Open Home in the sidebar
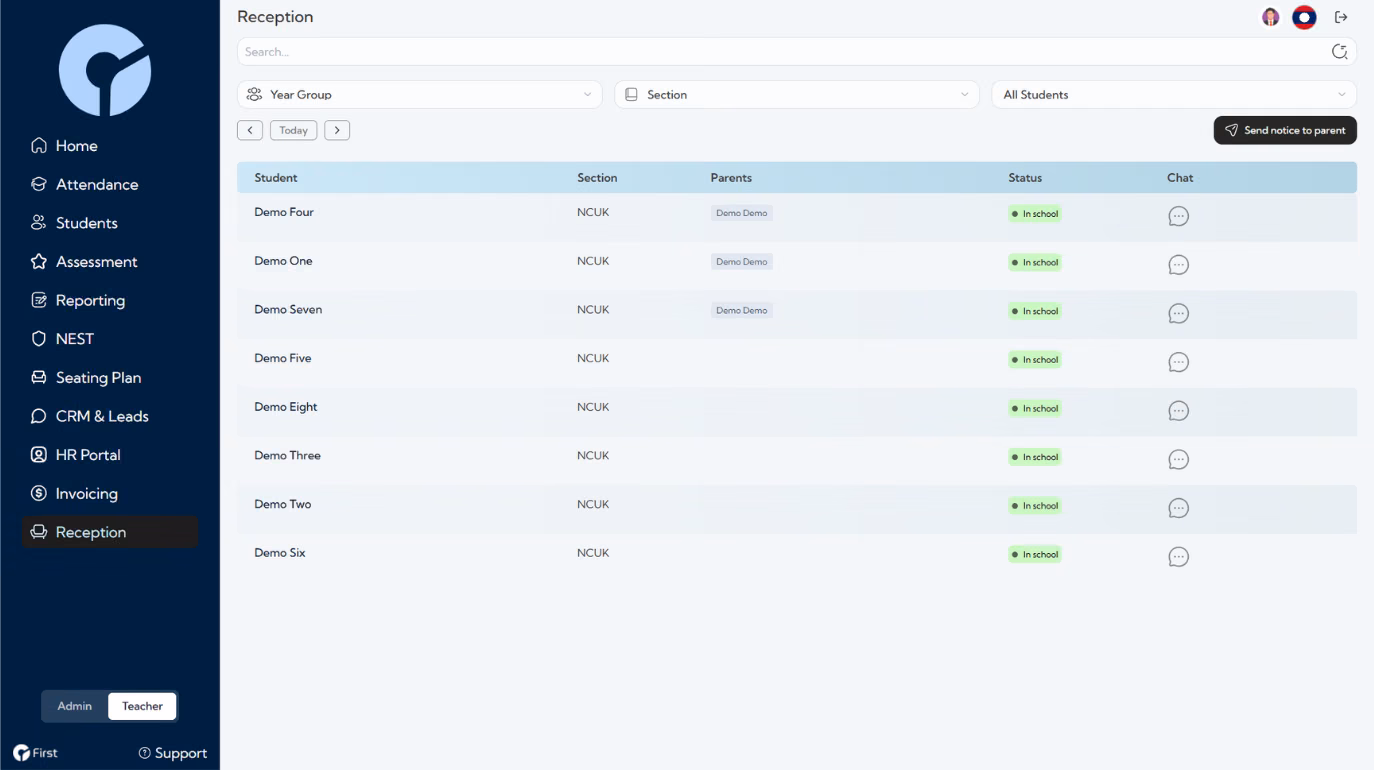 [x=110, y=146]
